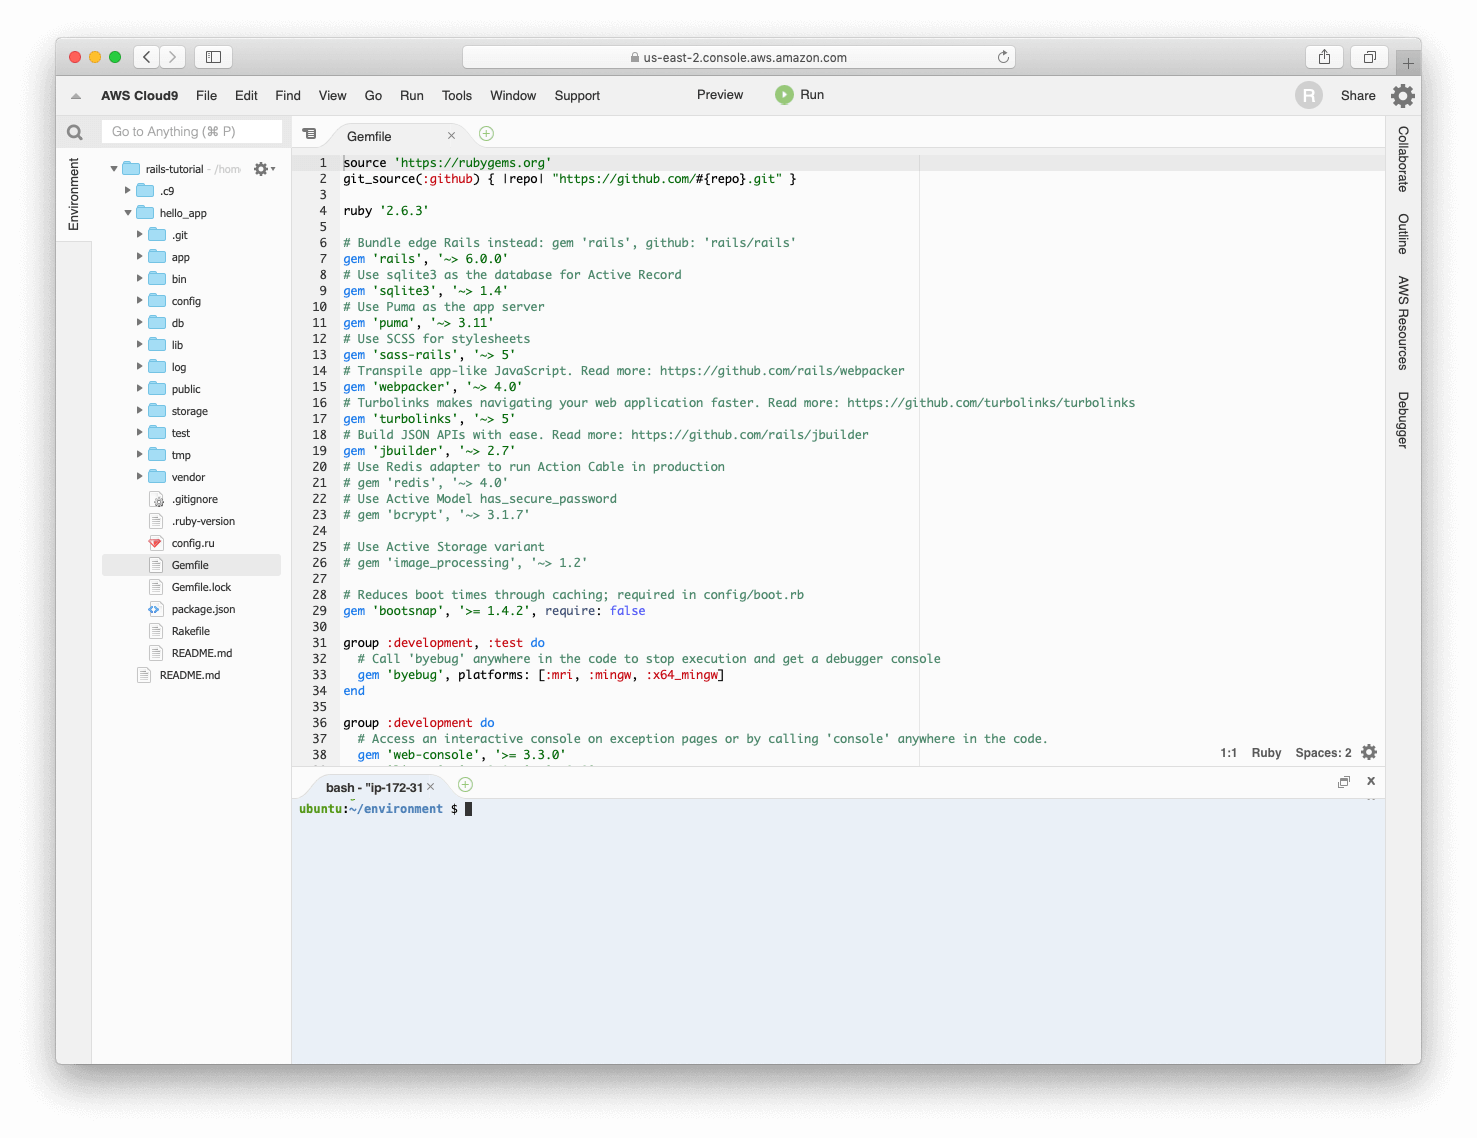The image size is (1477, 1138).
Task: Reload the page with refresh icon
Action: [1003, 57]
